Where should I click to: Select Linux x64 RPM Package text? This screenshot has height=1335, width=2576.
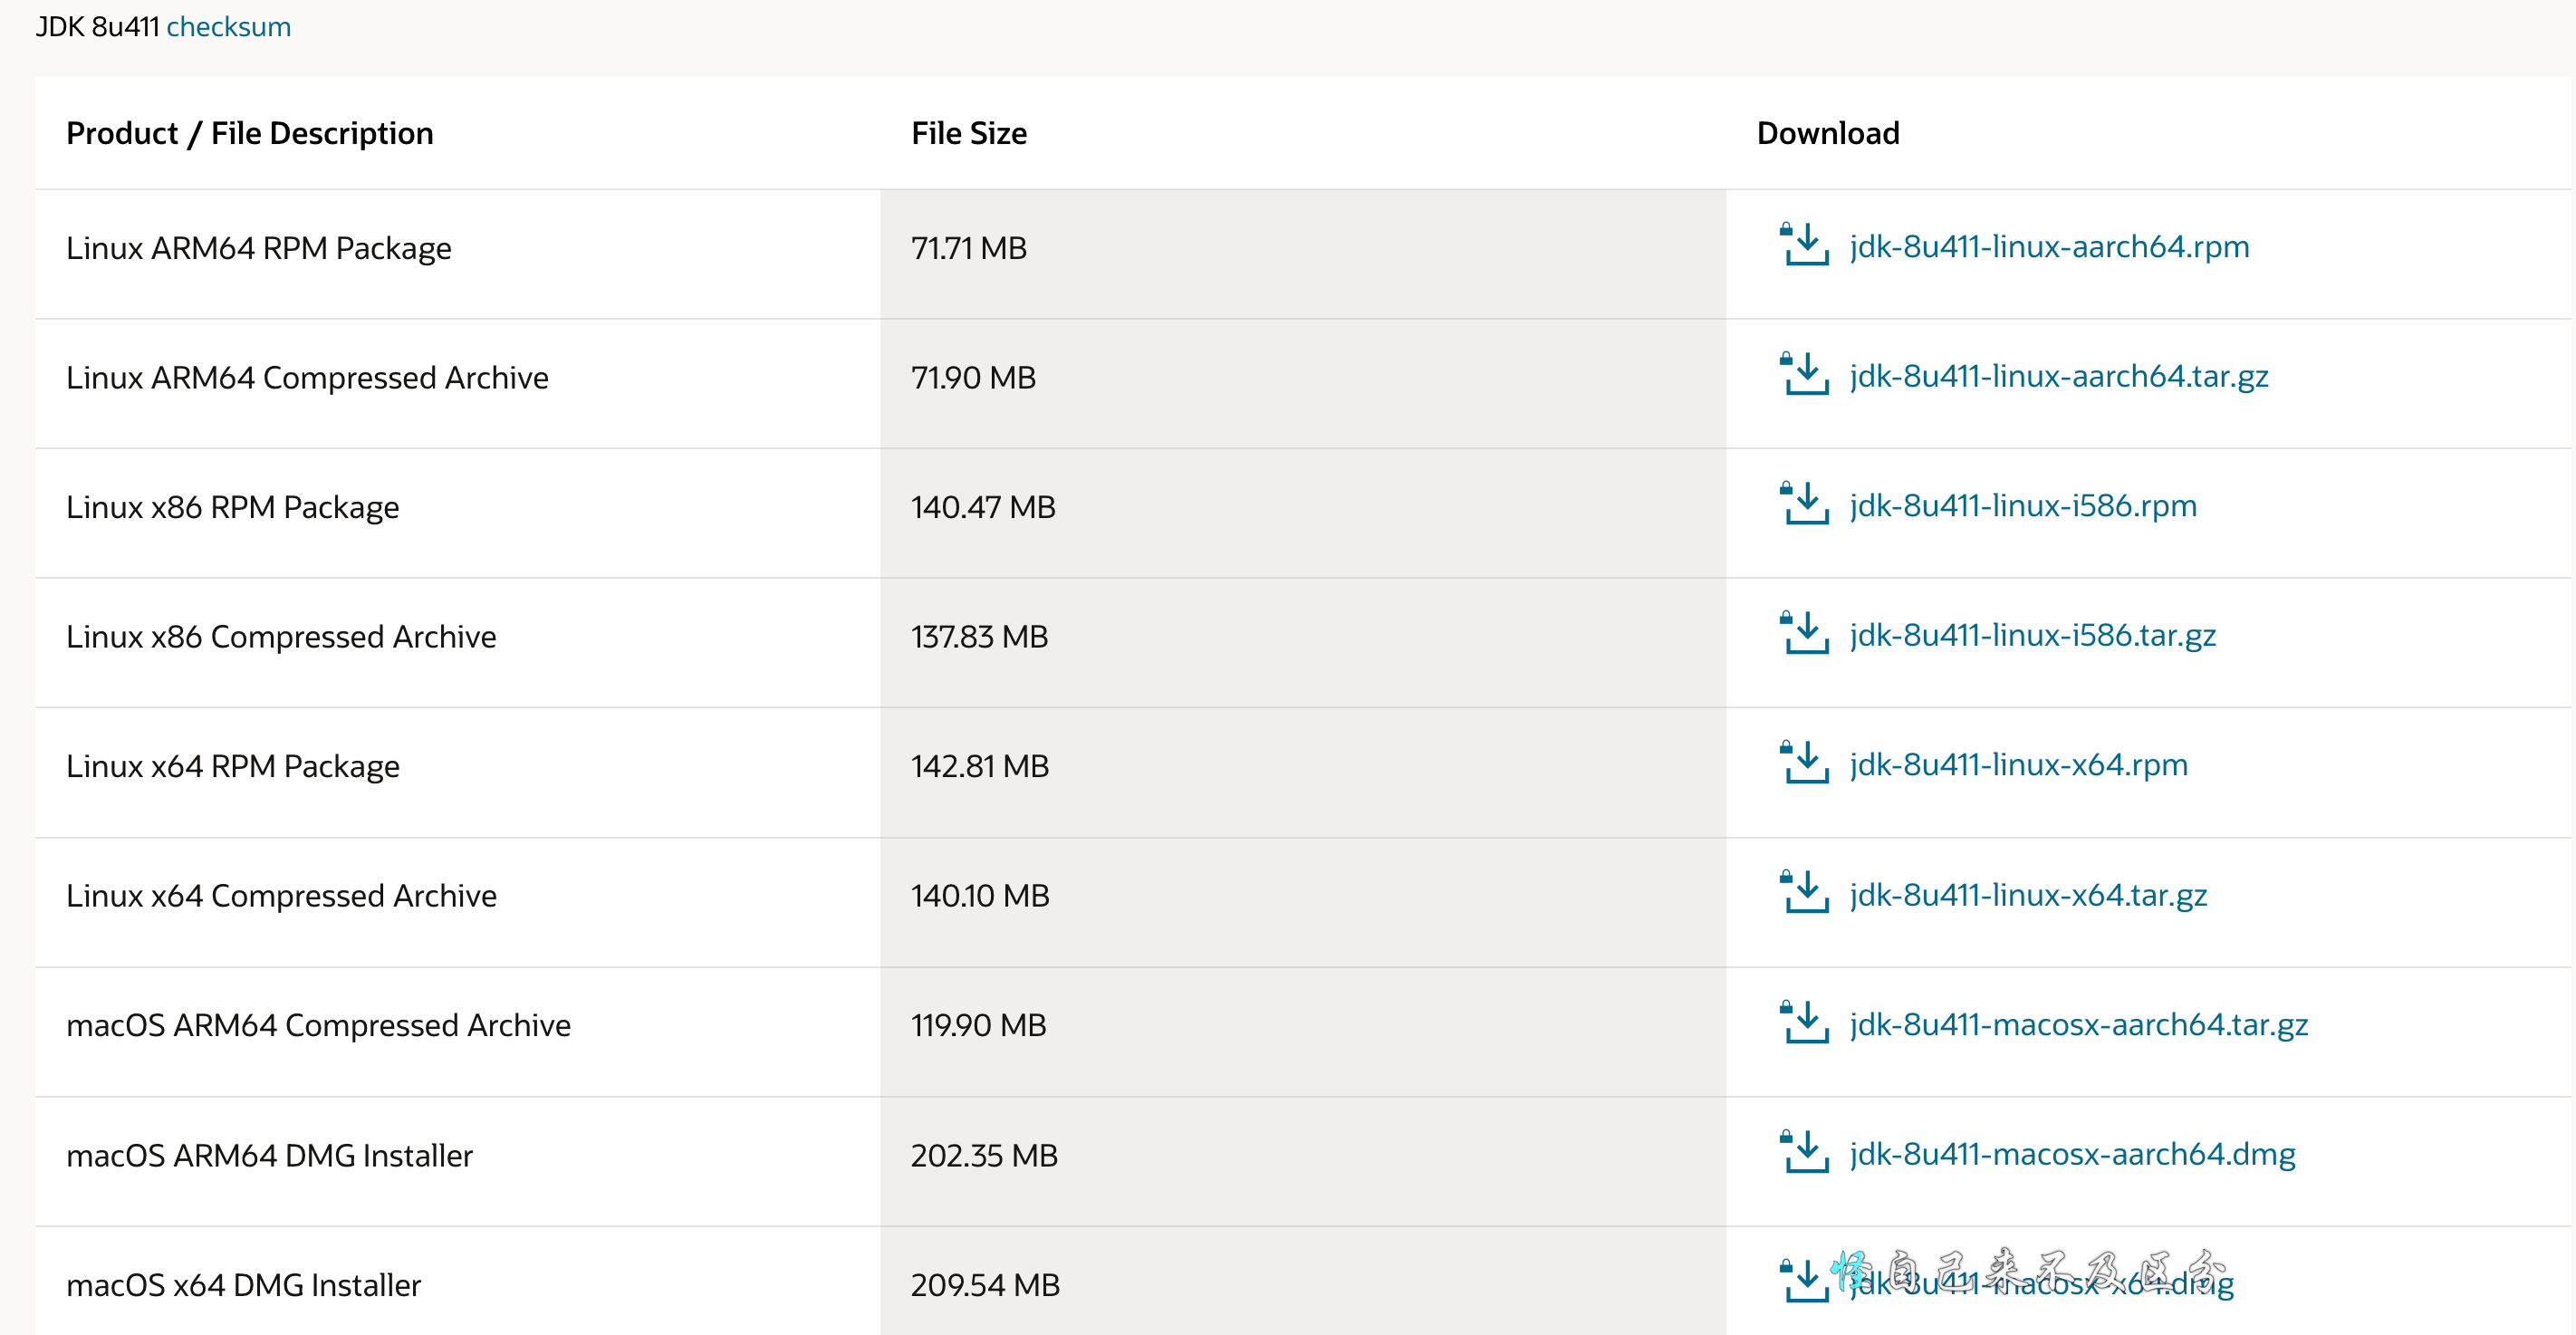tap(233, 765)
